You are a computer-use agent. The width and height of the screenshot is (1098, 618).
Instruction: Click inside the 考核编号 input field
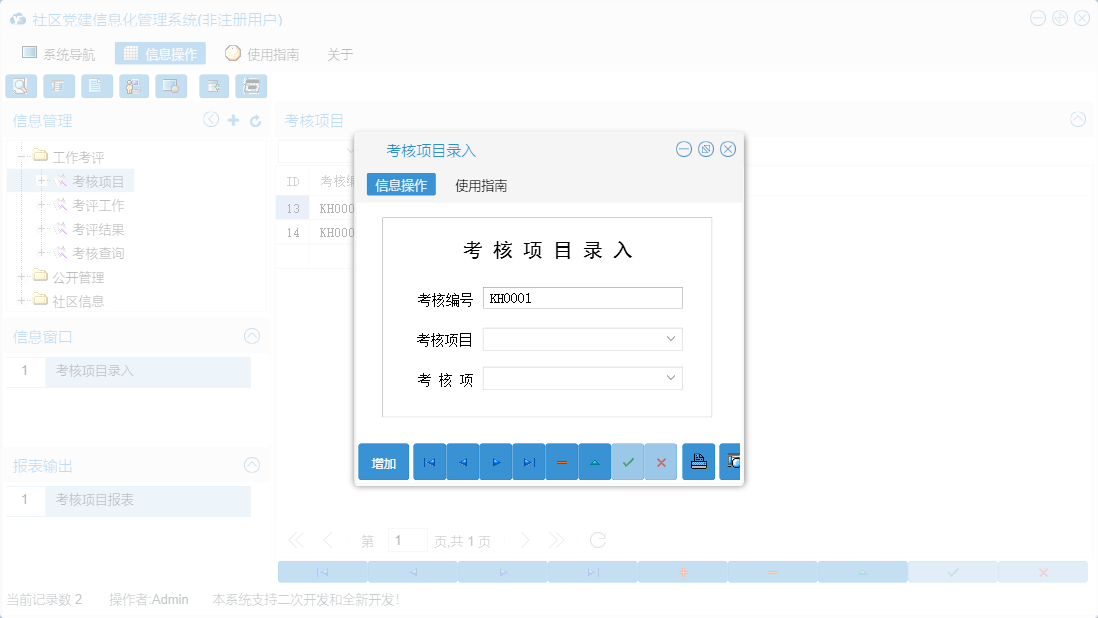582,298
